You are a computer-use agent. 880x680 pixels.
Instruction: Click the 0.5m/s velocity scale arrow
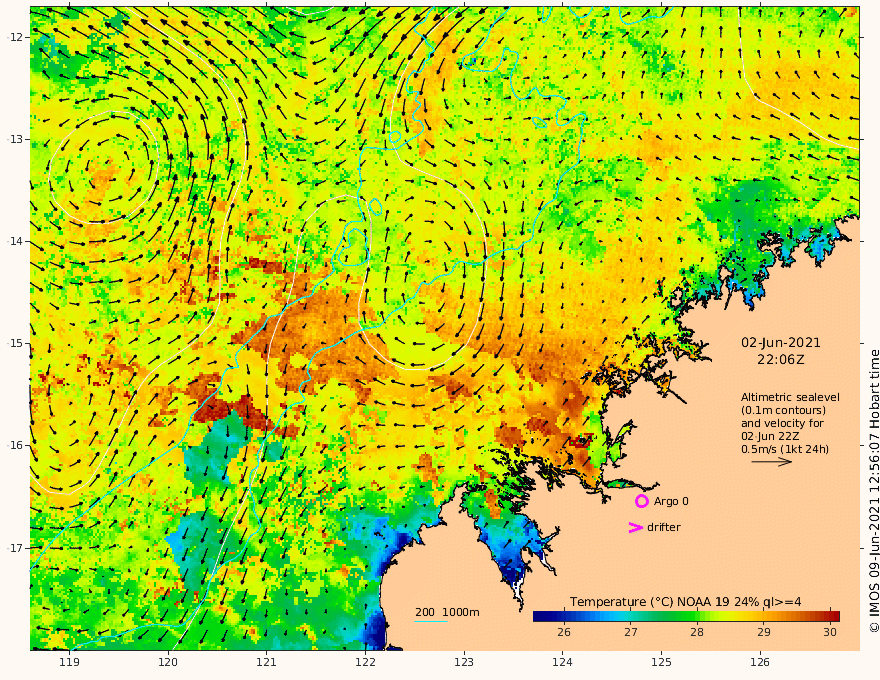pos(771,462)
